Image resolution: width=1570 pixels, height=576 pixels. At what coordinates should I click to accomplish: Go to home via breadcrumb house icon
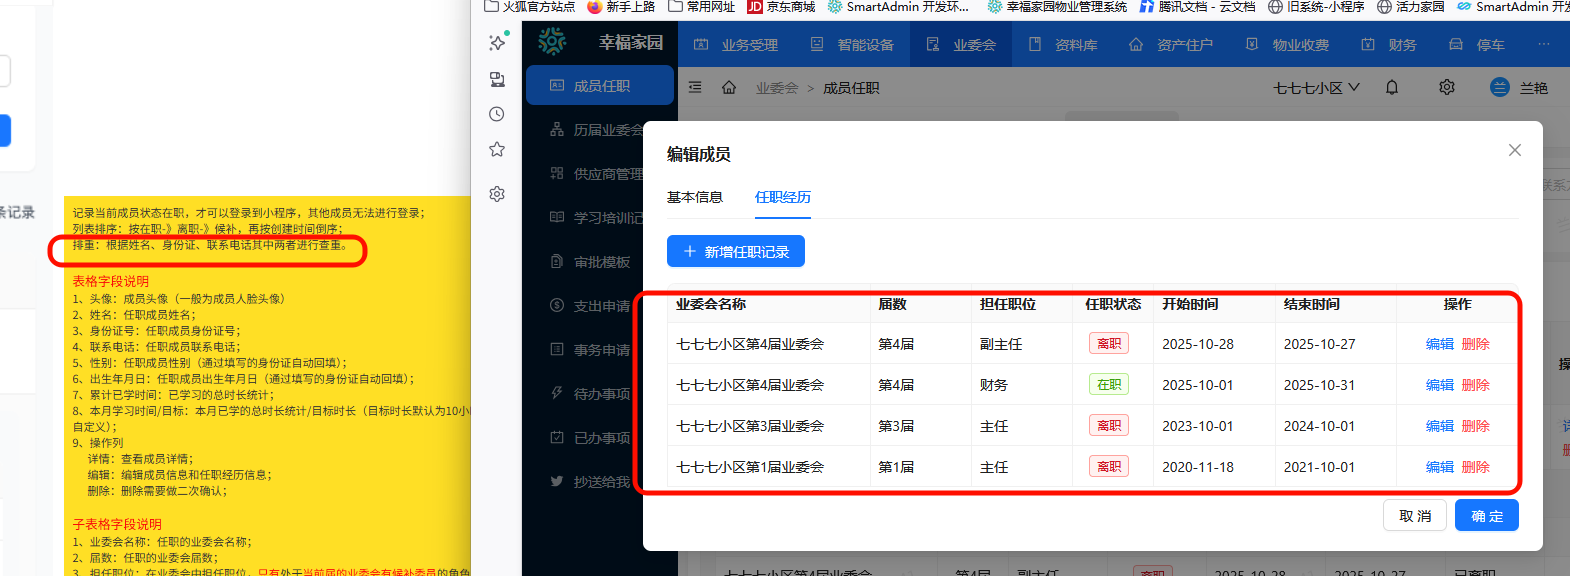tap(729, 88)
